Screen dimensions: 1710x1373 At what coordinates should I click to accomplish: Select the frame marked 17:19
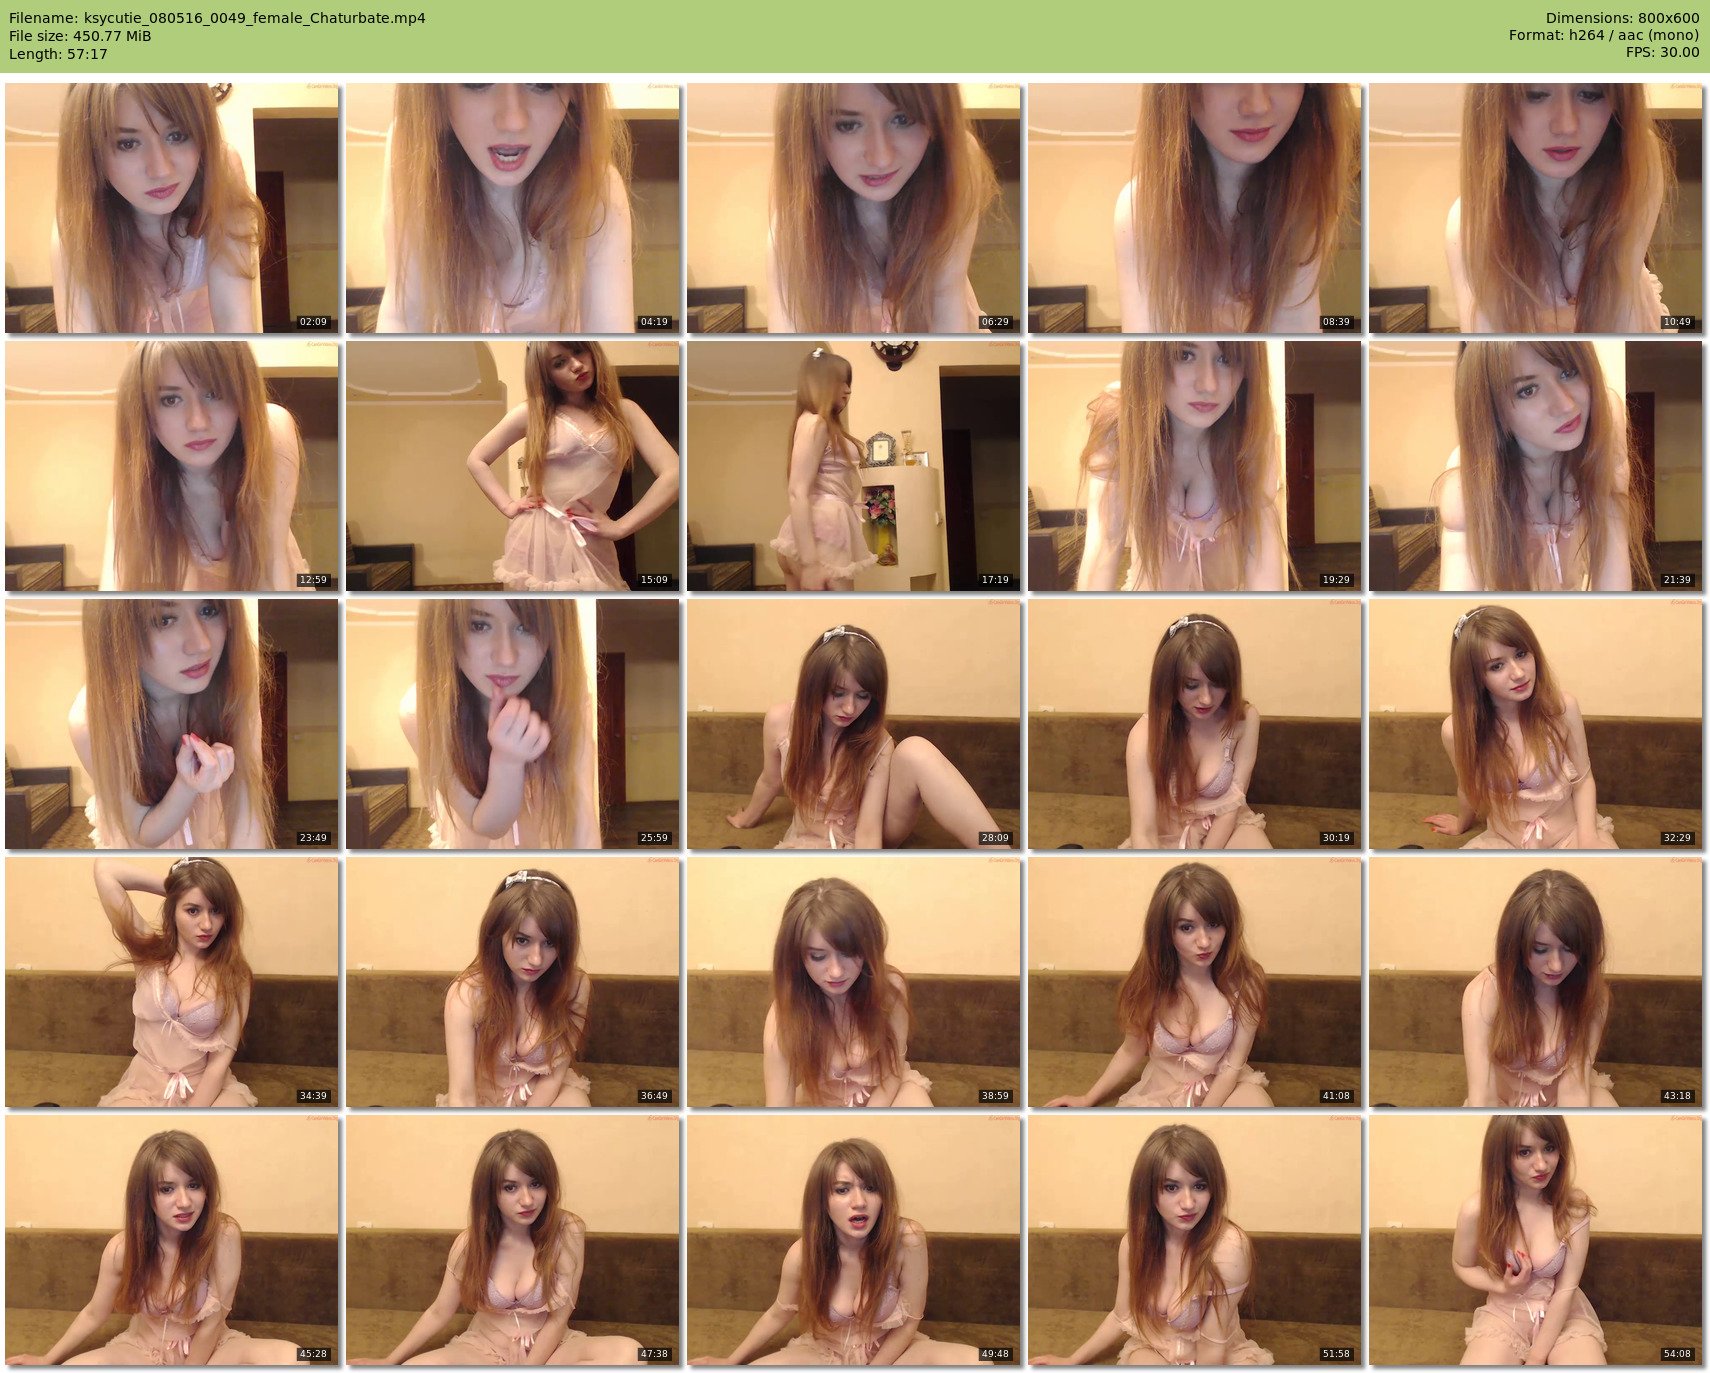tap(853, 466)
